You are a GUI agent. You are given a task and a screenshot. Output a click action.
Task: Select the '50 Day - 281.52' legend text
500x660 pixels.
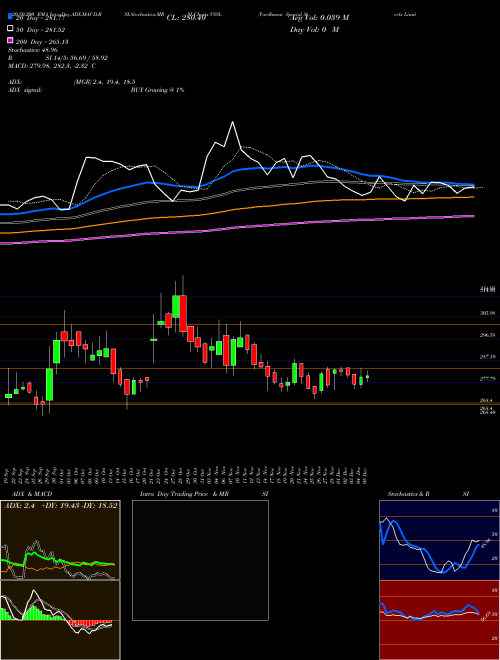pyautogui.click(x=41, y=30)
